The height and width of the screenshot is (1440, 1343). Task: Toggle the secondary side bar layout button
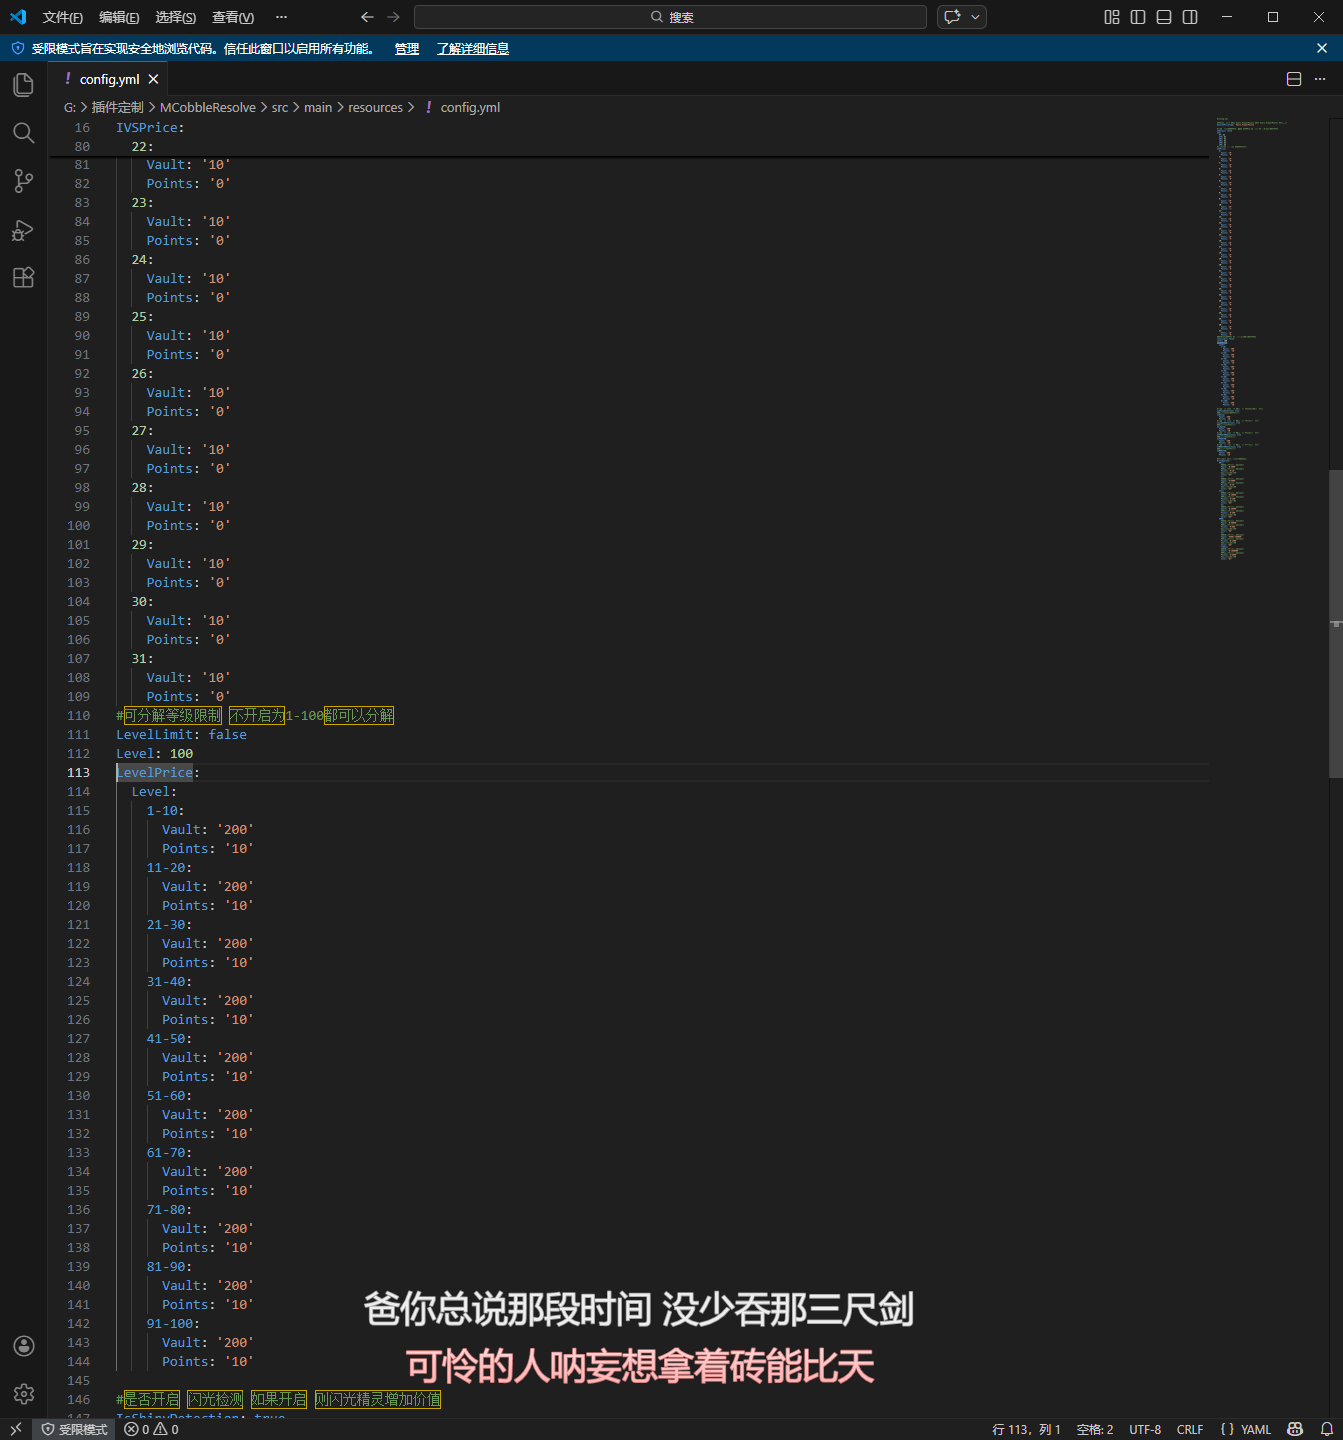1190,17
